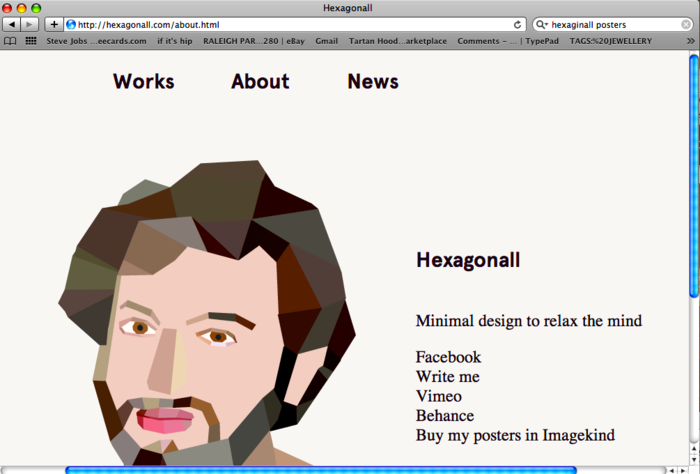
Task: Click the horizontal scrollbar left arrow
Action: tap(671, 470)
